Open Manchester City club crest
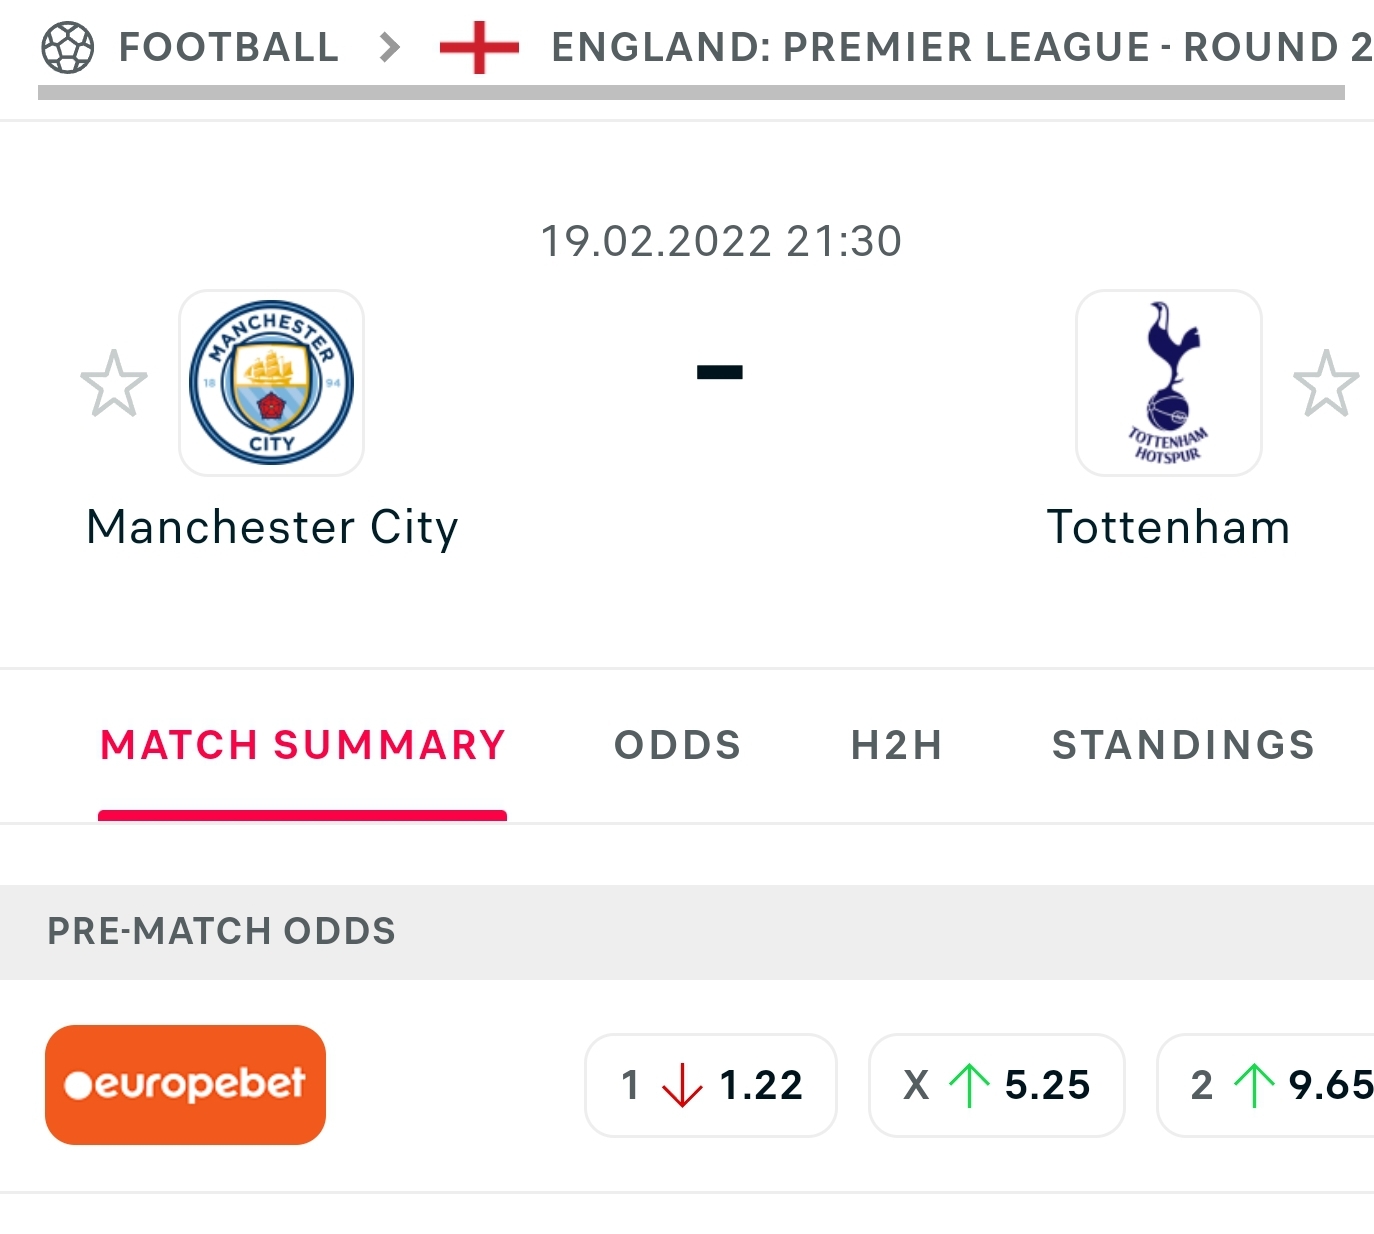Viewport: 1374px width, 1234px height. coord(271,383)
